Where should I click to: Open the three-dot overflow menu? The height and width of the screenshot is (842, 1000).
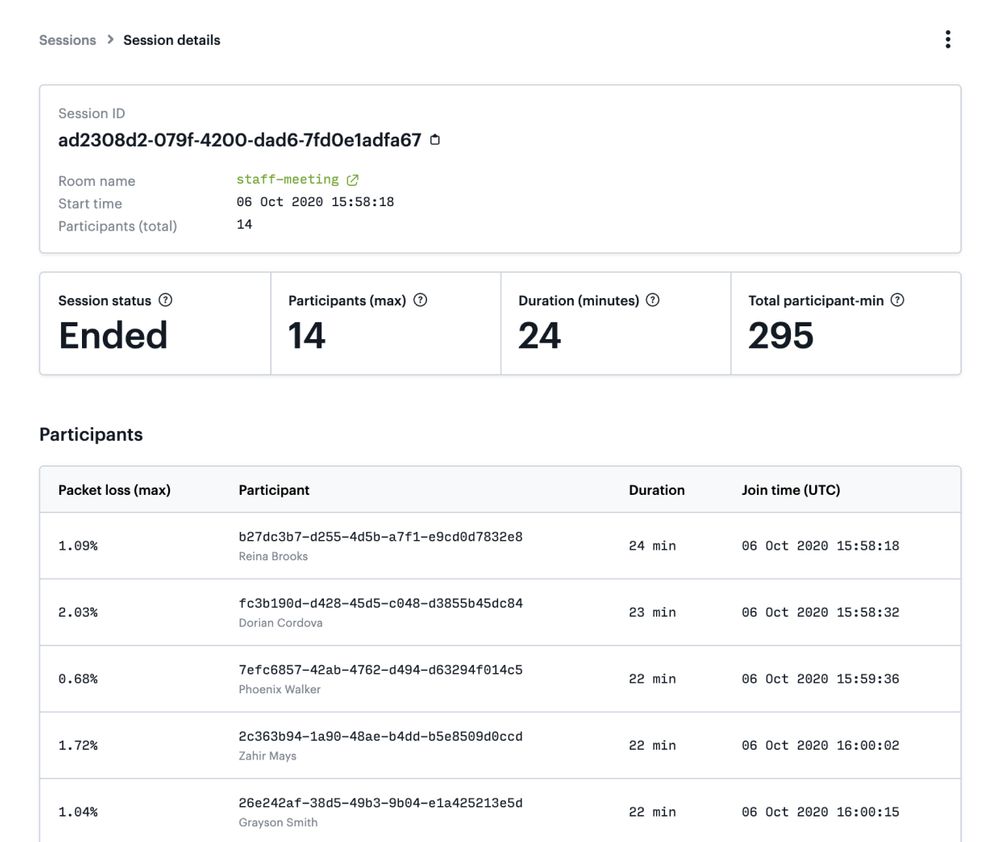click(x=947, y=38)
